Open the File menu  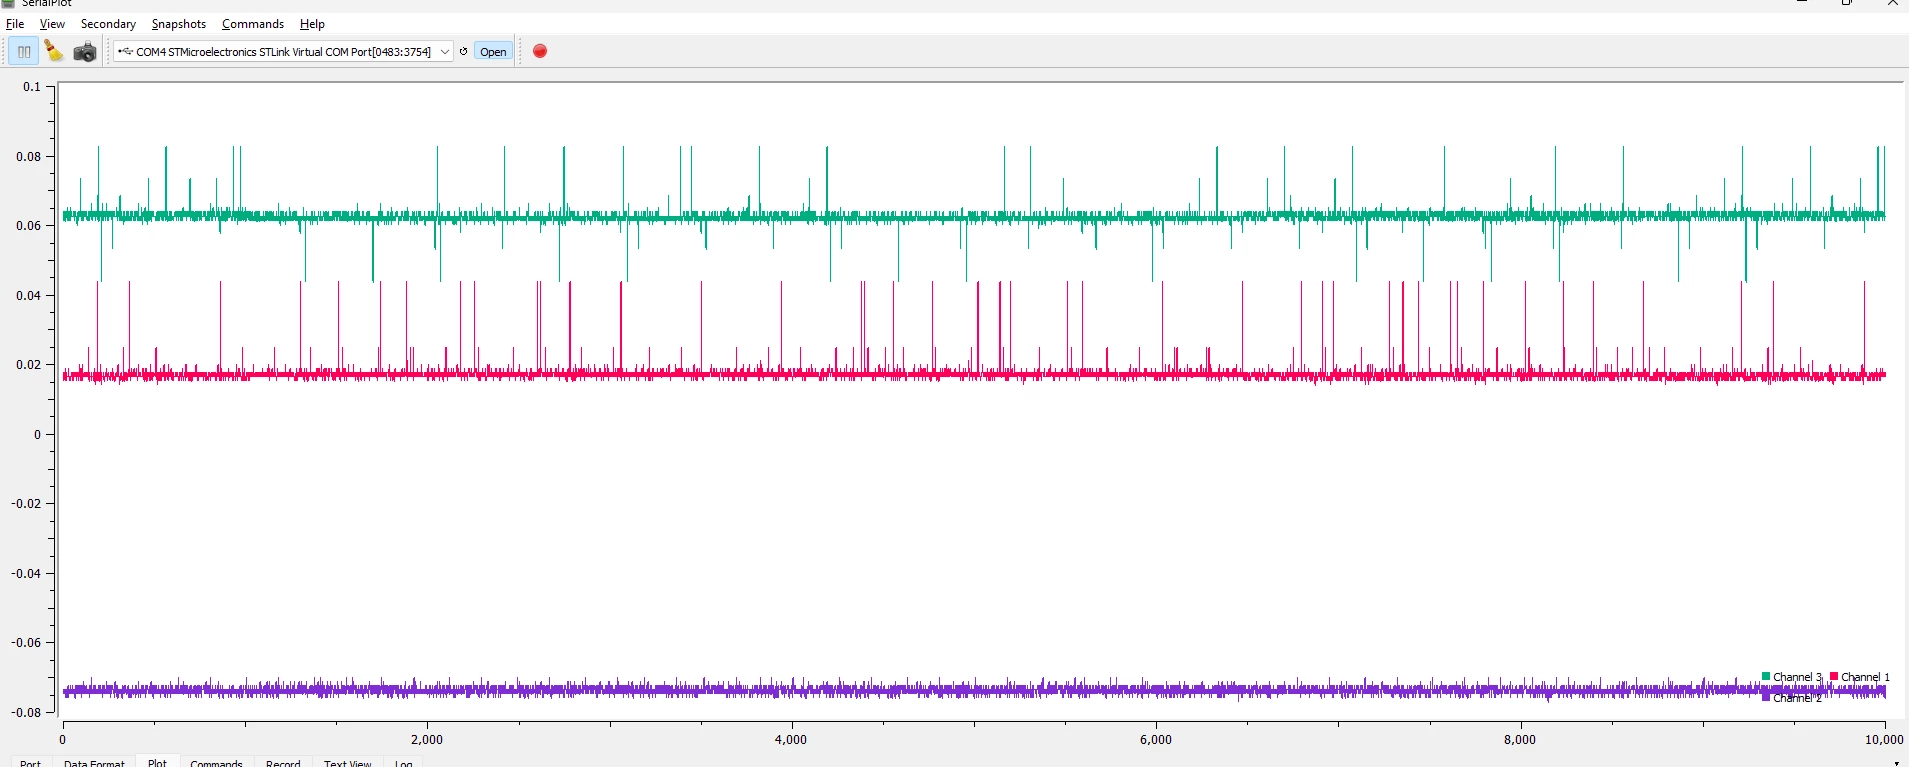15,24
